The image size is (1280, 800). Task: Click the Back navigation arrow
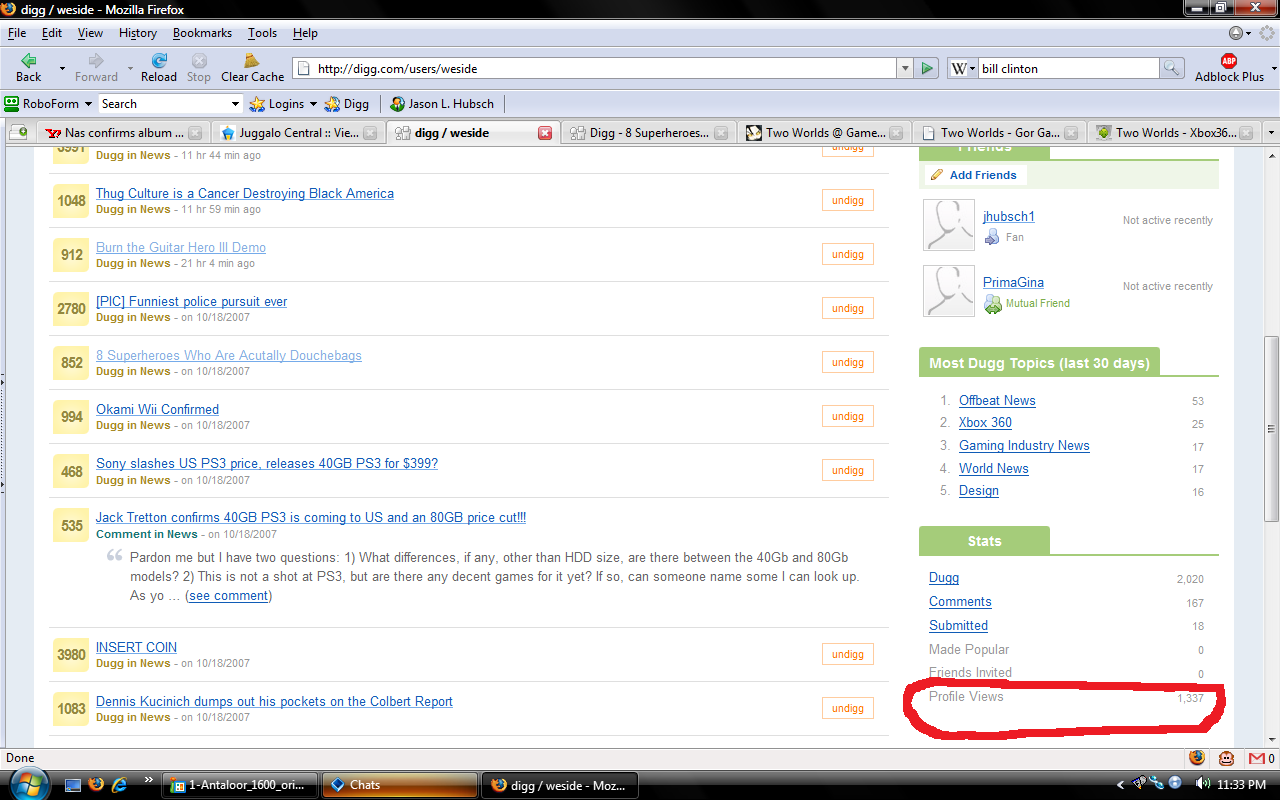point(29,61)
